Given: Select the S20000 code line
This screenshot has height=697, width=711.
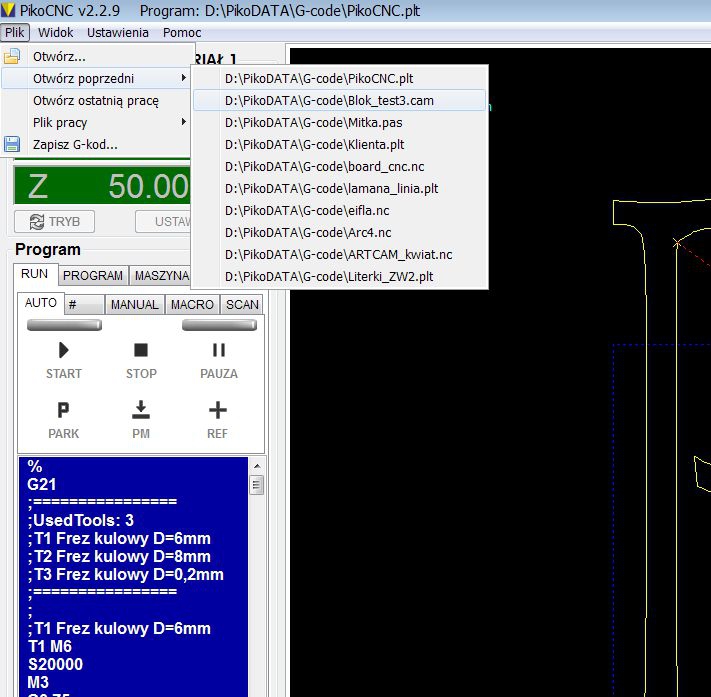Looking at the screenshot, I should 134,664.
